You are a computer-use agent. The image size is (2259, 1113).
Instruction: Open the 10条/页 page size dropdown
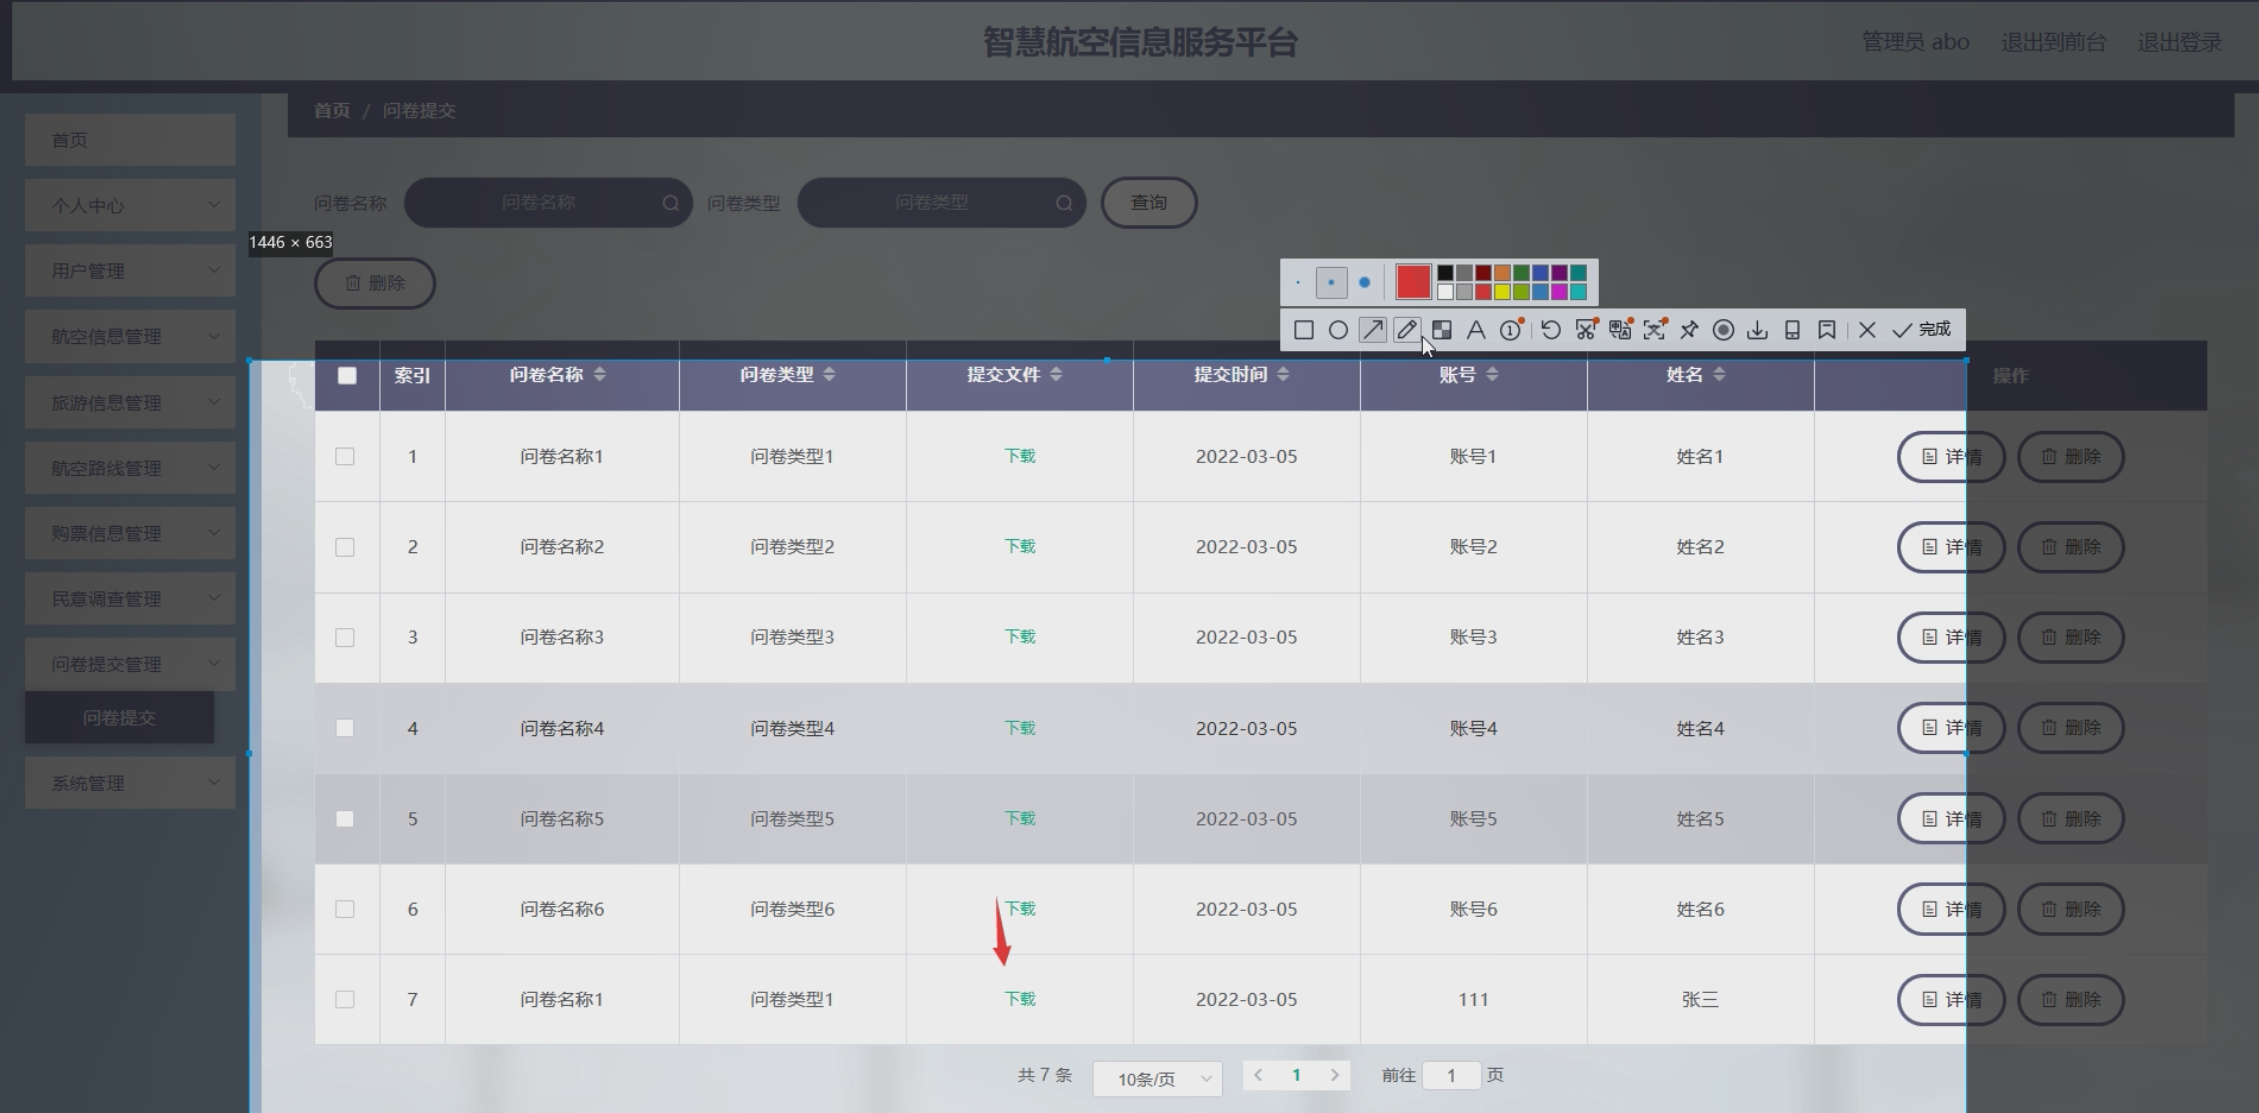(x=1157, y=1079)
